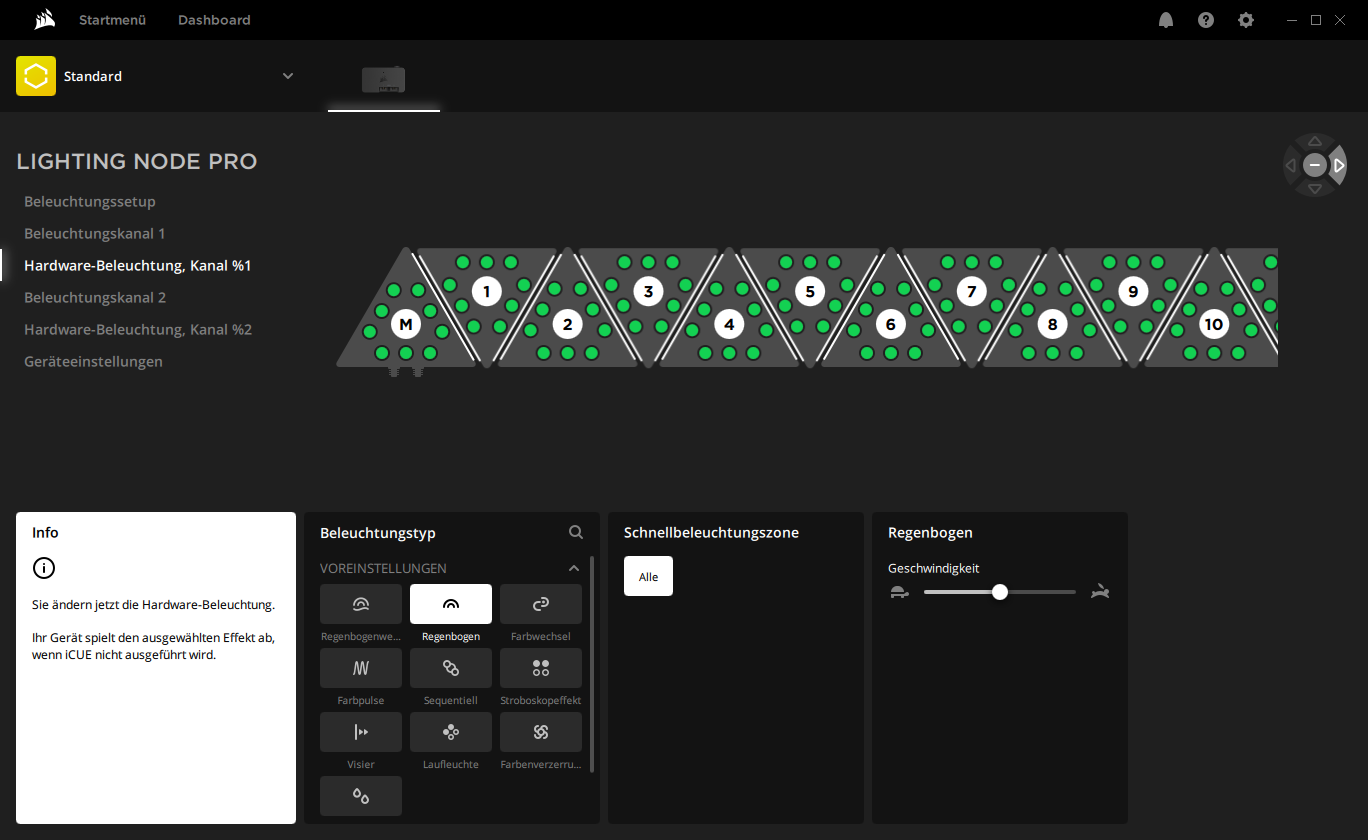Open Beleuchtungskanal 2
This screenshot has height=840, width=1368.
pyautogui.click(x=95, y=297)
